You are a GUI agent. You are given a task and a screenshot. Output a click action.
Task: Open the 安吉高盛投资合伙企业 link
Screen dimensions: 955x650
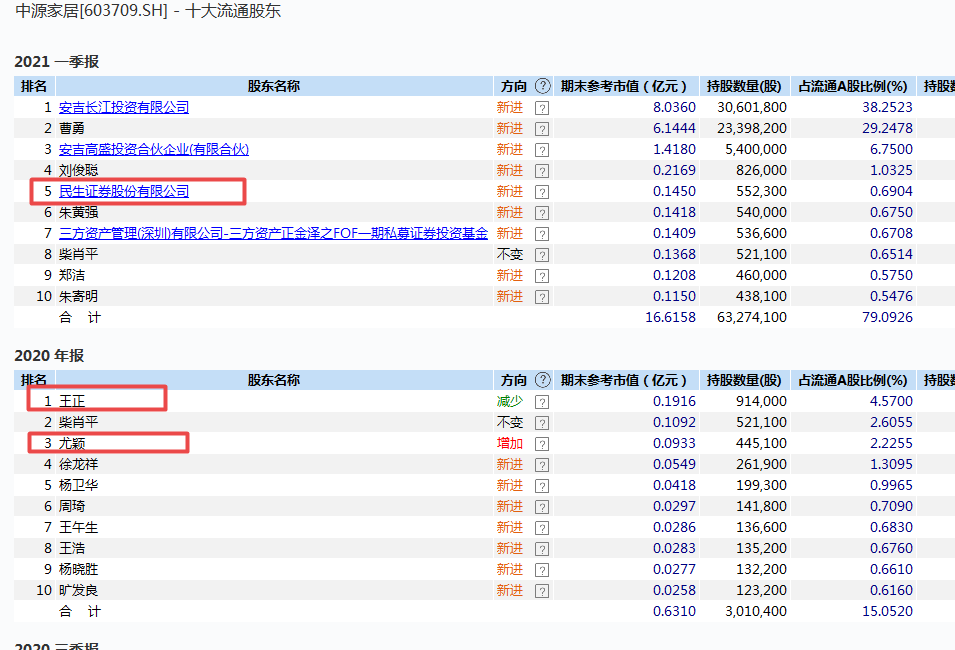click(153, 150)
